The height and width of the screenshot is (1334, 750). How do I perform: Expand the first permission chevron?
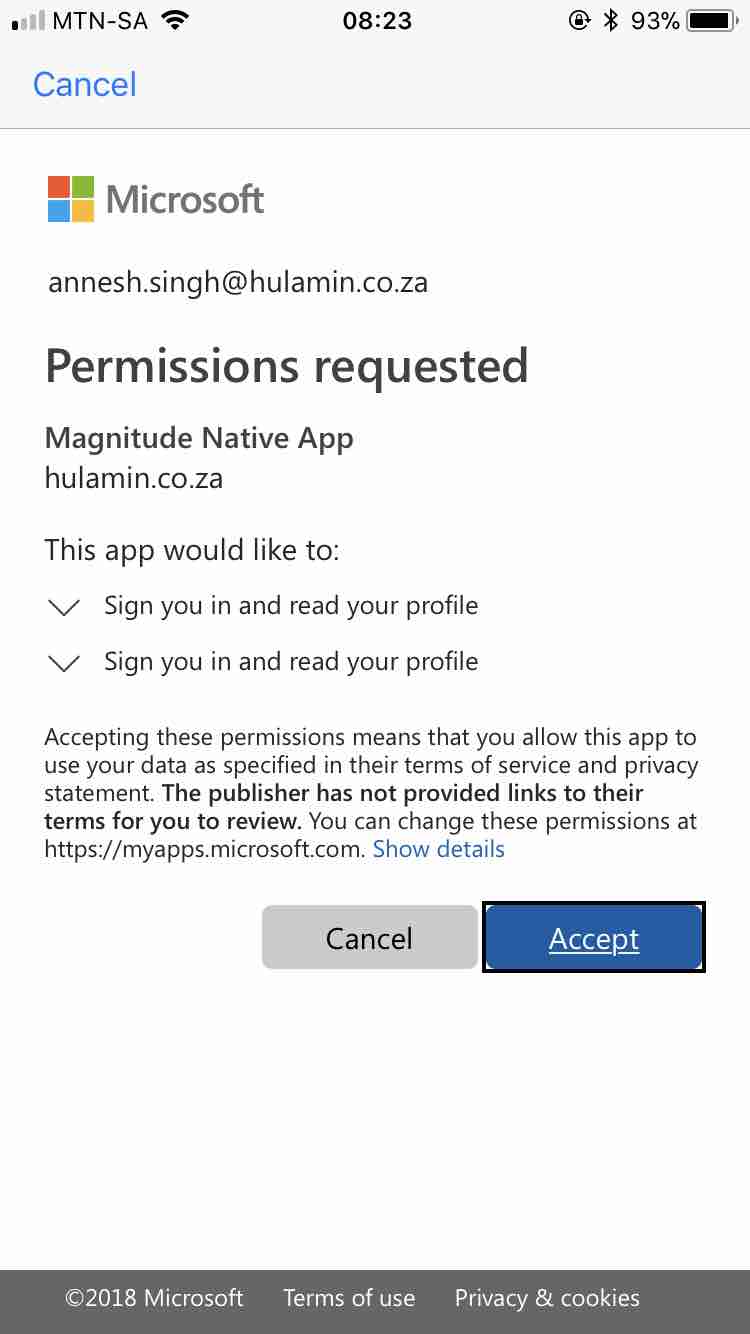(64, 607)
